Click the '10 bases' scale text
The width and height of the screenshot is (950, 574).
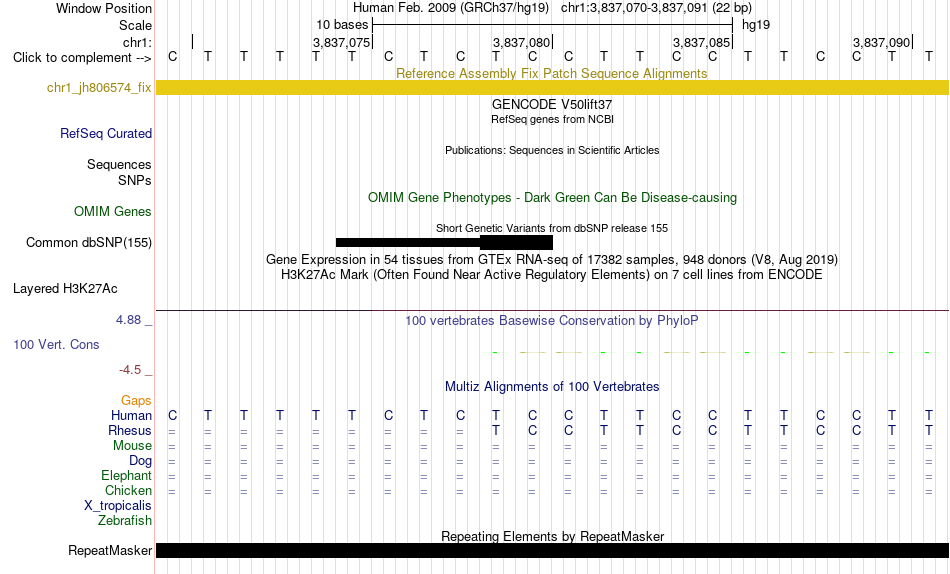tap(342, 25)
